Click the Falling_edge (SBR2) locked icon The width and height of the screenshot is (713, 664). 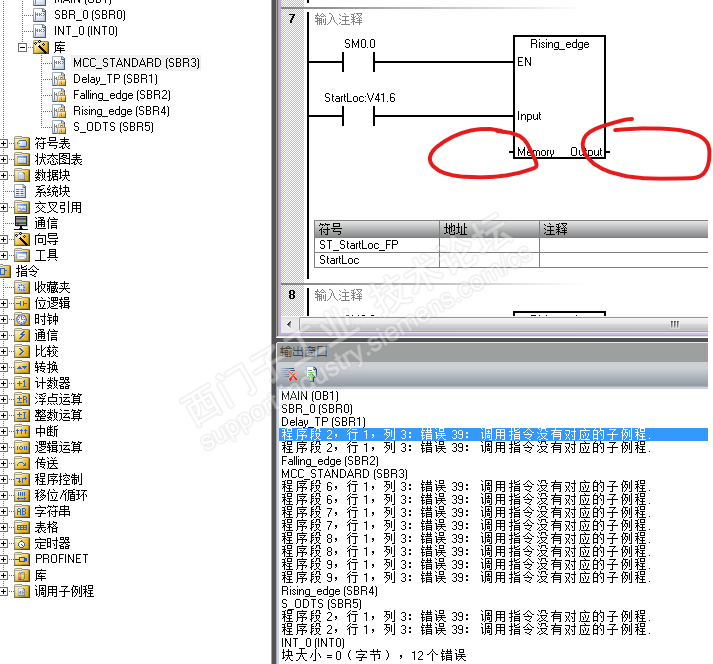[59, 95]
